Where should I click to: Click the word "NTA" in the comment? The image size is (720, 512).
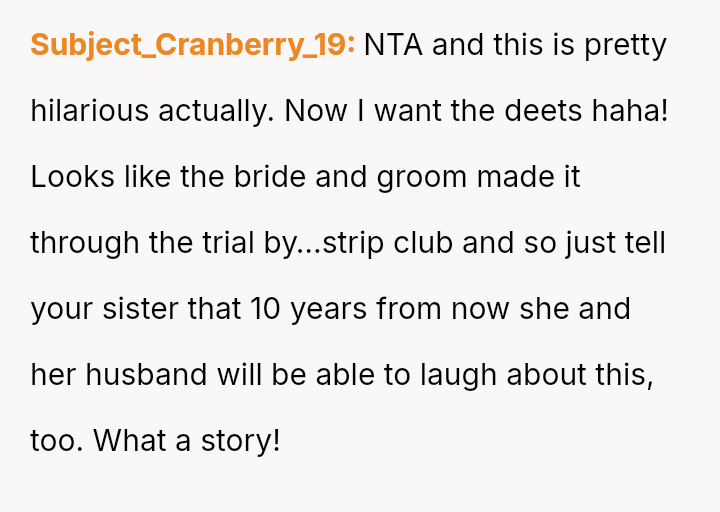point(393,45)
